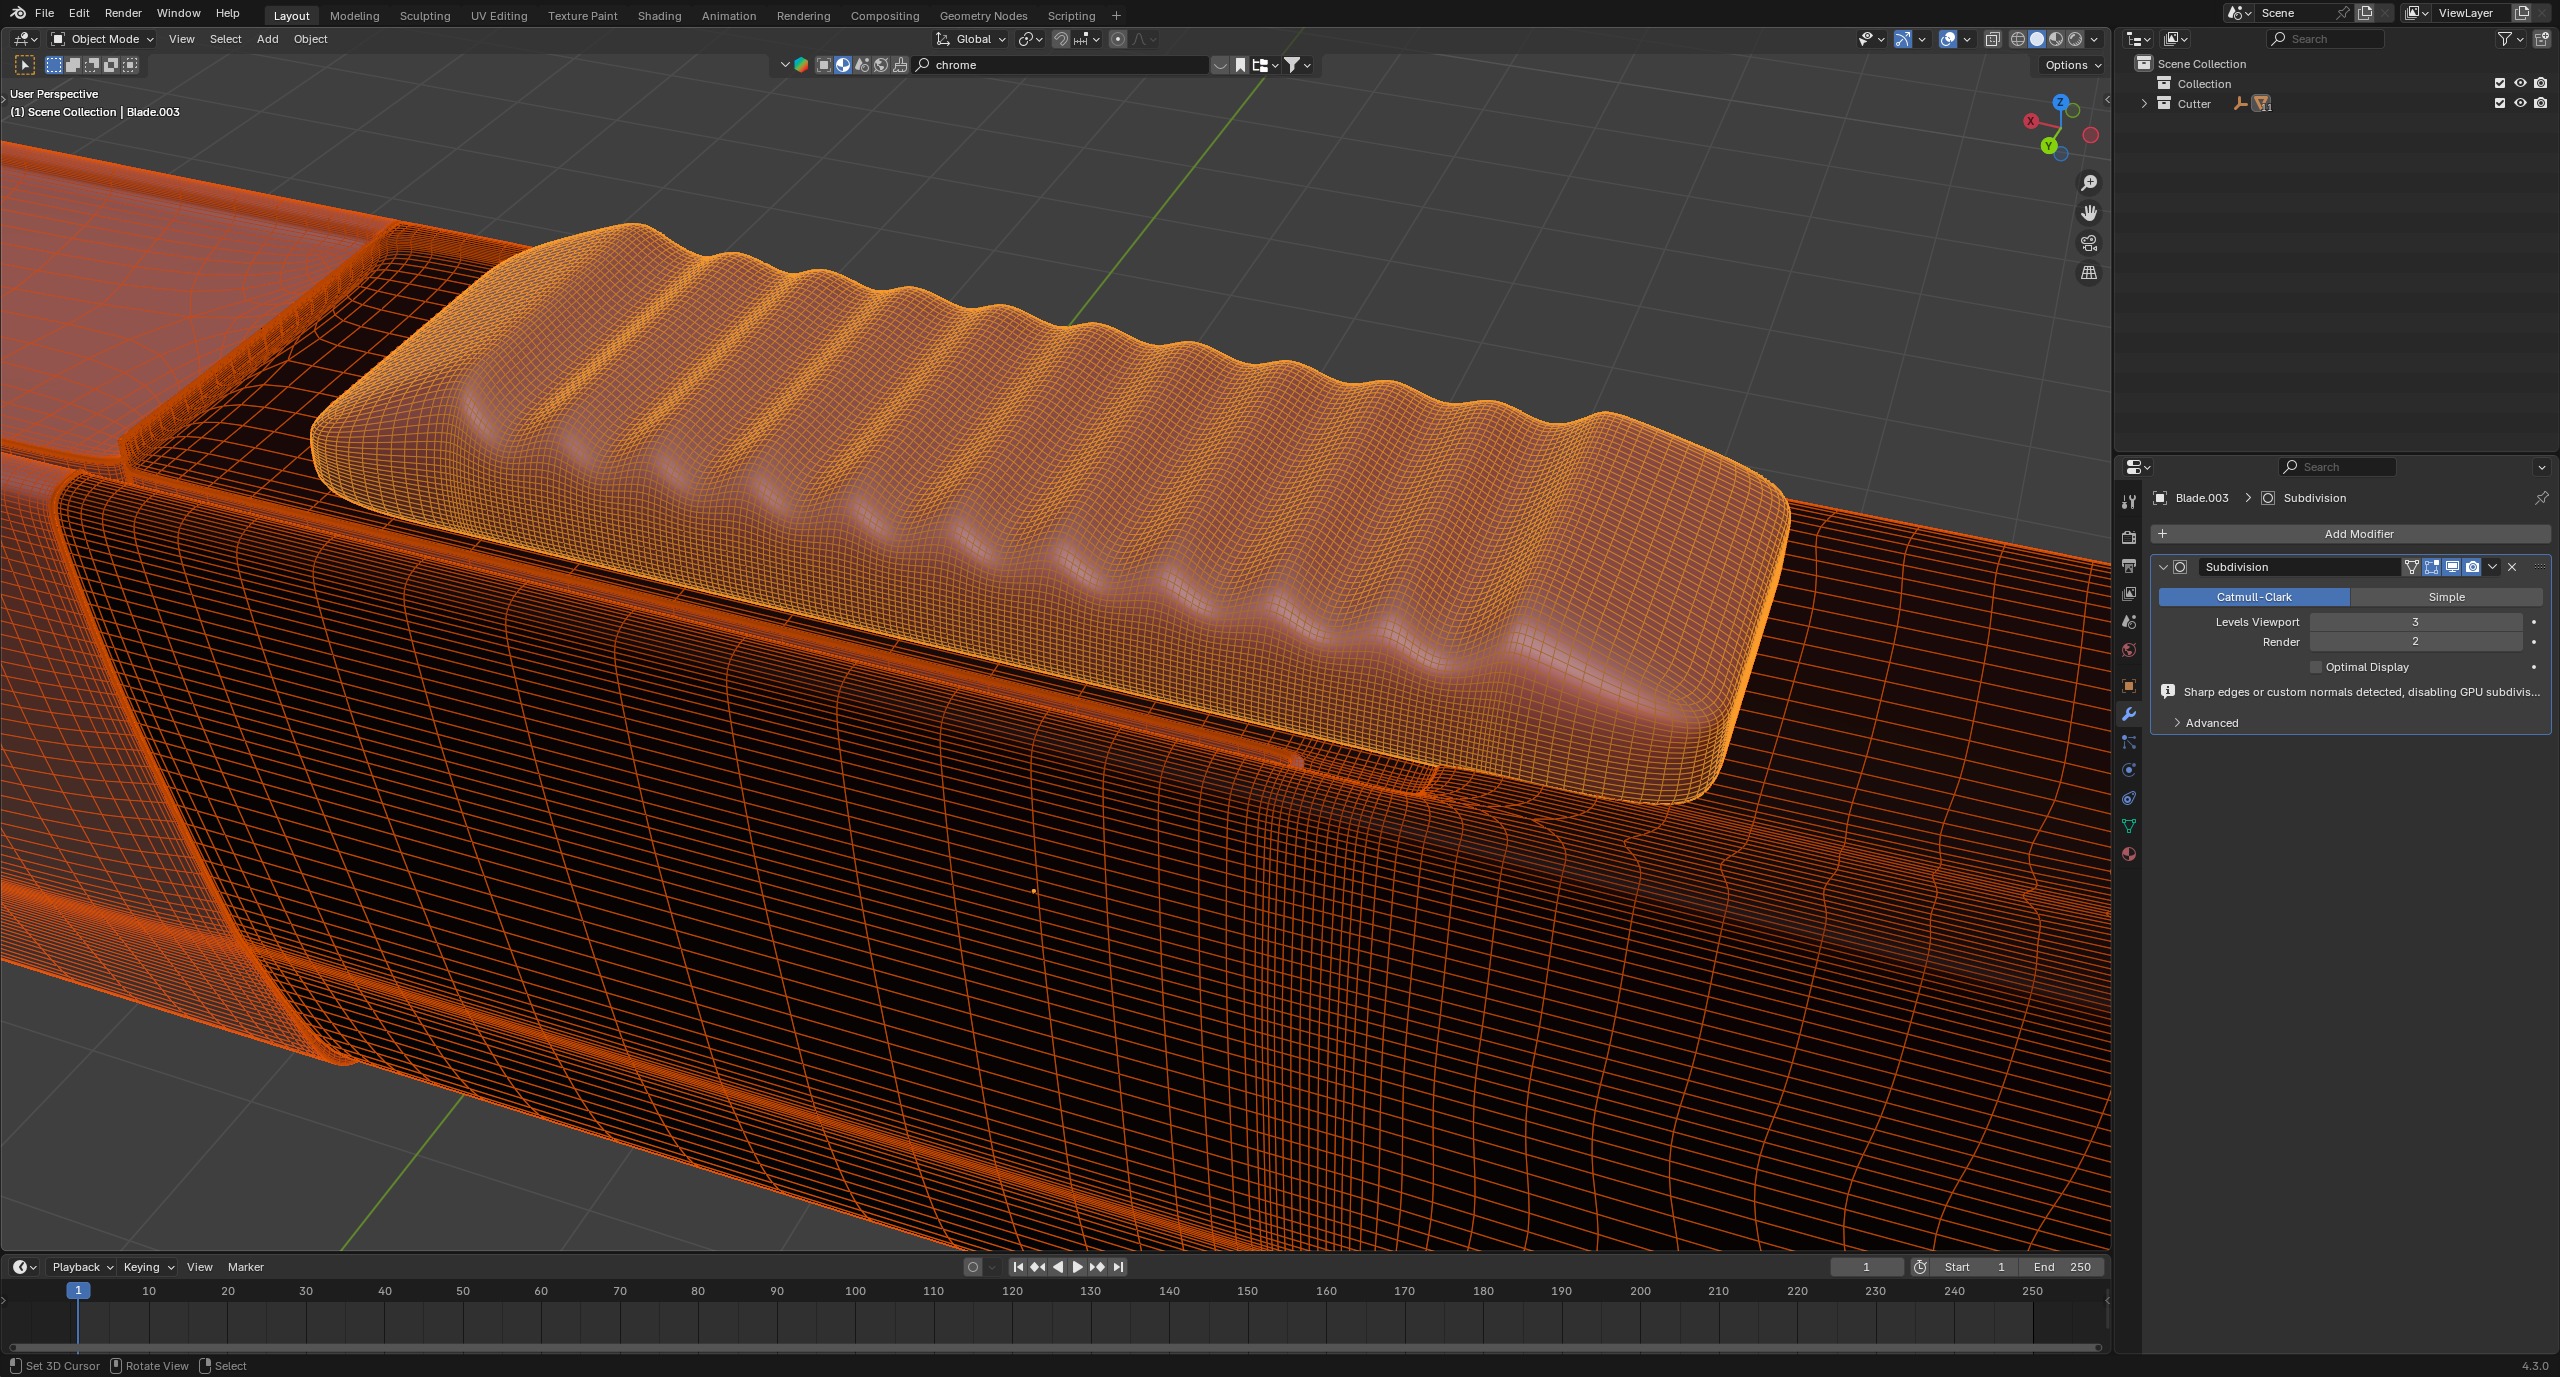Toggle X-ray mode in viewport header
Image resolution: width=2560 pixels, height=1377 pixels.
point(1992,39)
